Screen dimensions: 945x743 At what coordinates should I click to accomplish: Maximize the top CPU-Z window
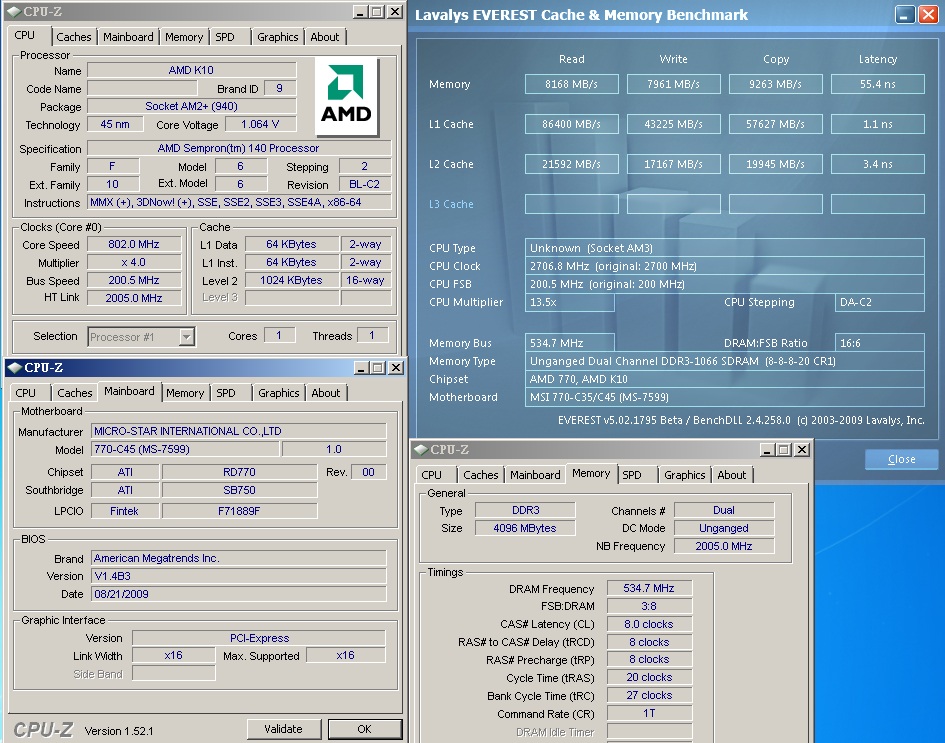pyautogui.click(x=377, y=11)
